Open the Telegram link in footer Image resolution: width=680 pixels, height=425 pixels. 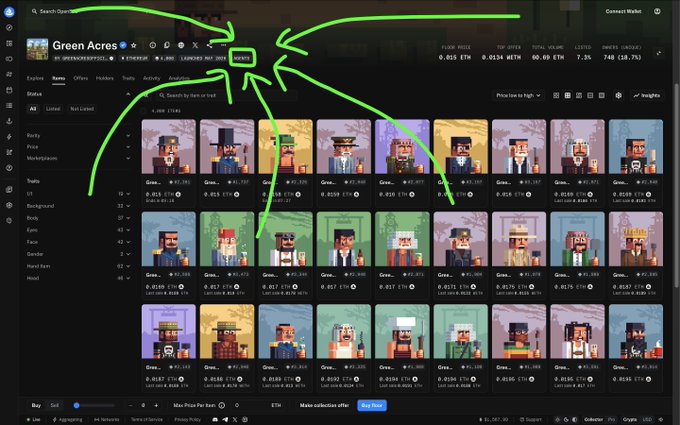coord(225,419)
